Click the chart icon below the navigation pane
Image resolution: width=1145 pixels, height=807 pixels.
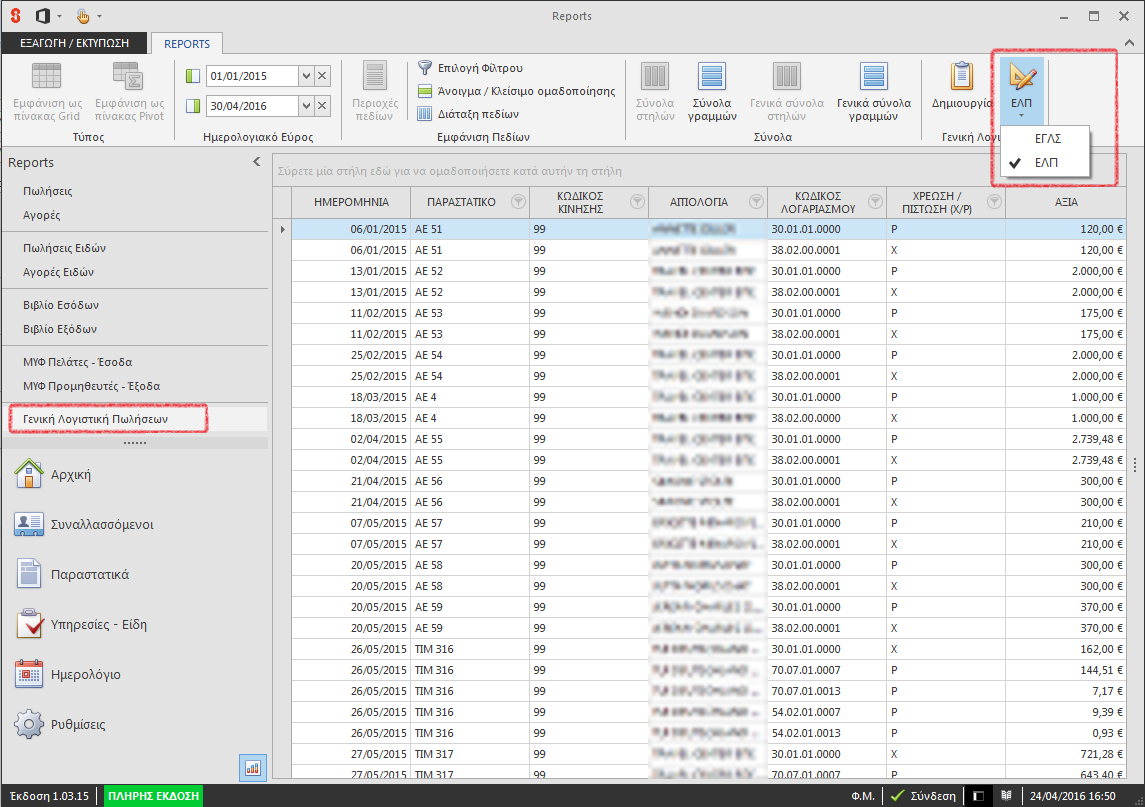click(253, 768)
